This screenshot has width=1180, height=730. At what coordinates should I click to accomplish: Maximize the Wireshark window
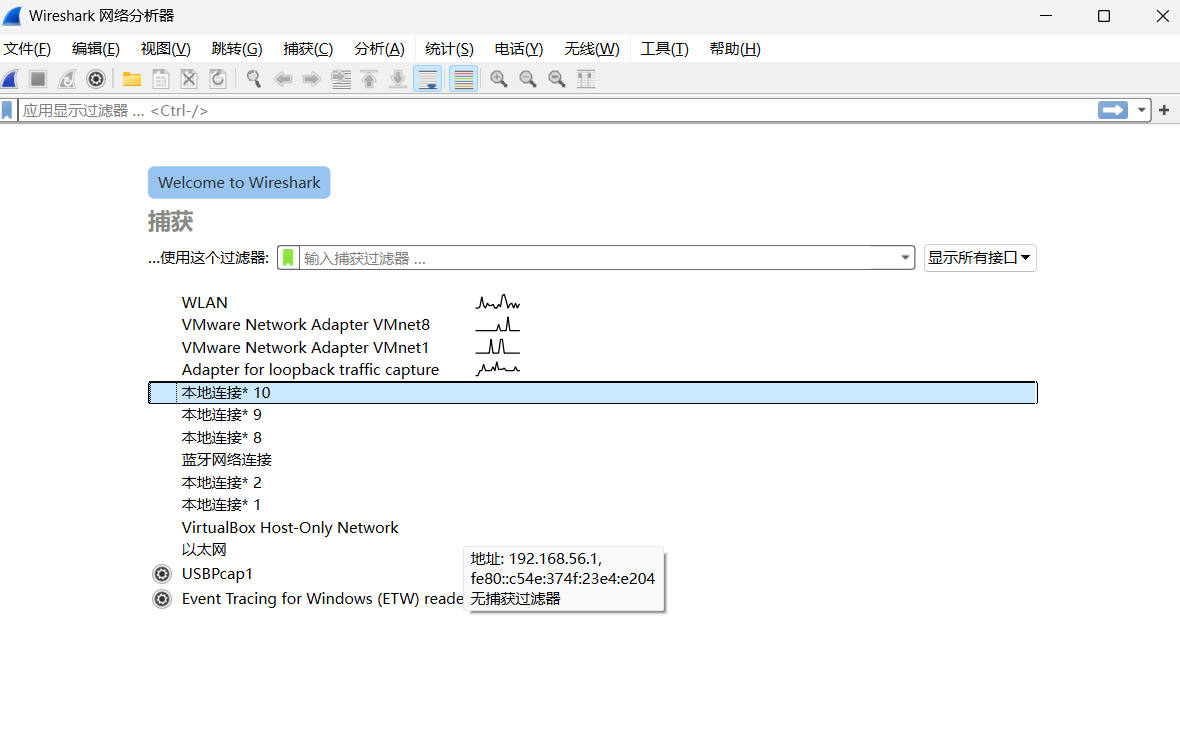[x=1104, y=17]
